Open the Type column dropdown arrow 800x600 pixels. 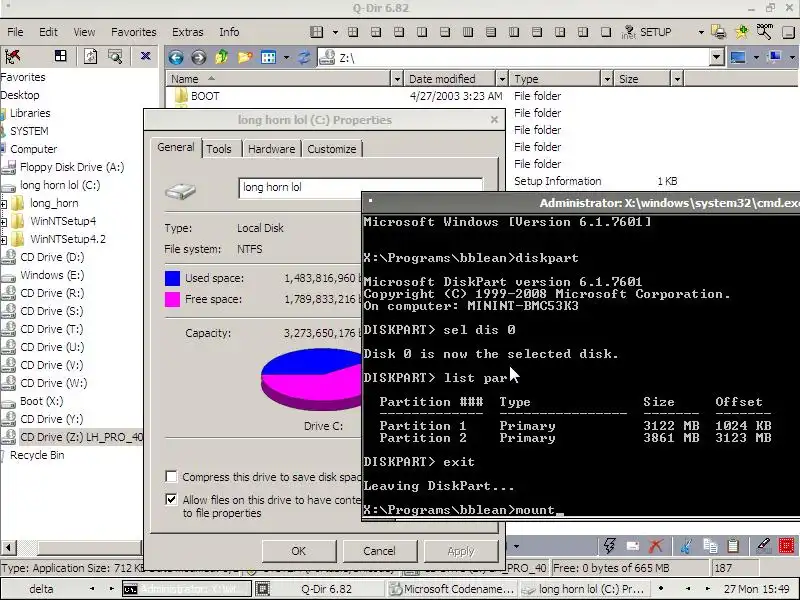(x=607, y=79)
